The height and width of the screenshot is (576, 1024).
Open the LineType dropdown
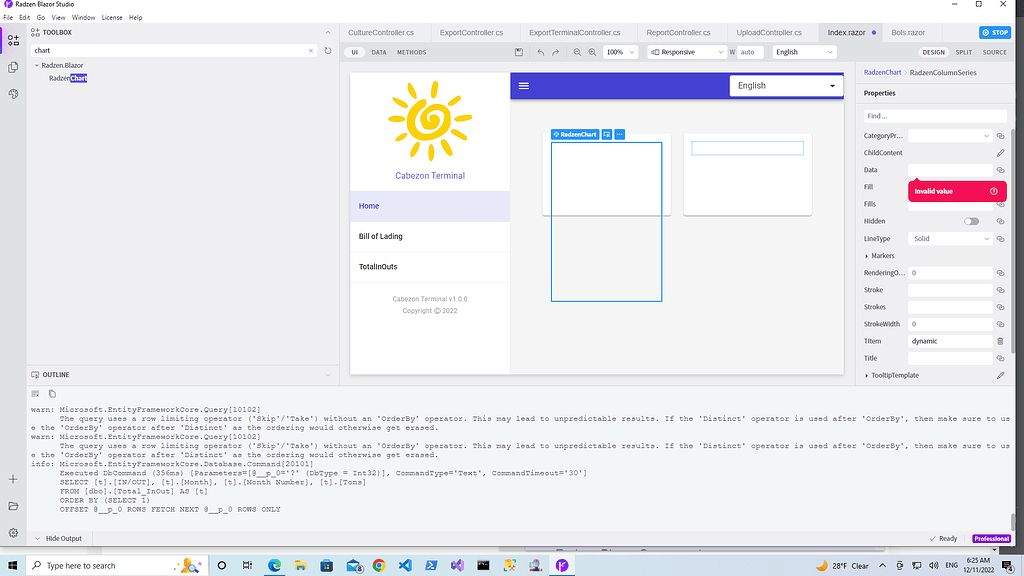(949, 238)
